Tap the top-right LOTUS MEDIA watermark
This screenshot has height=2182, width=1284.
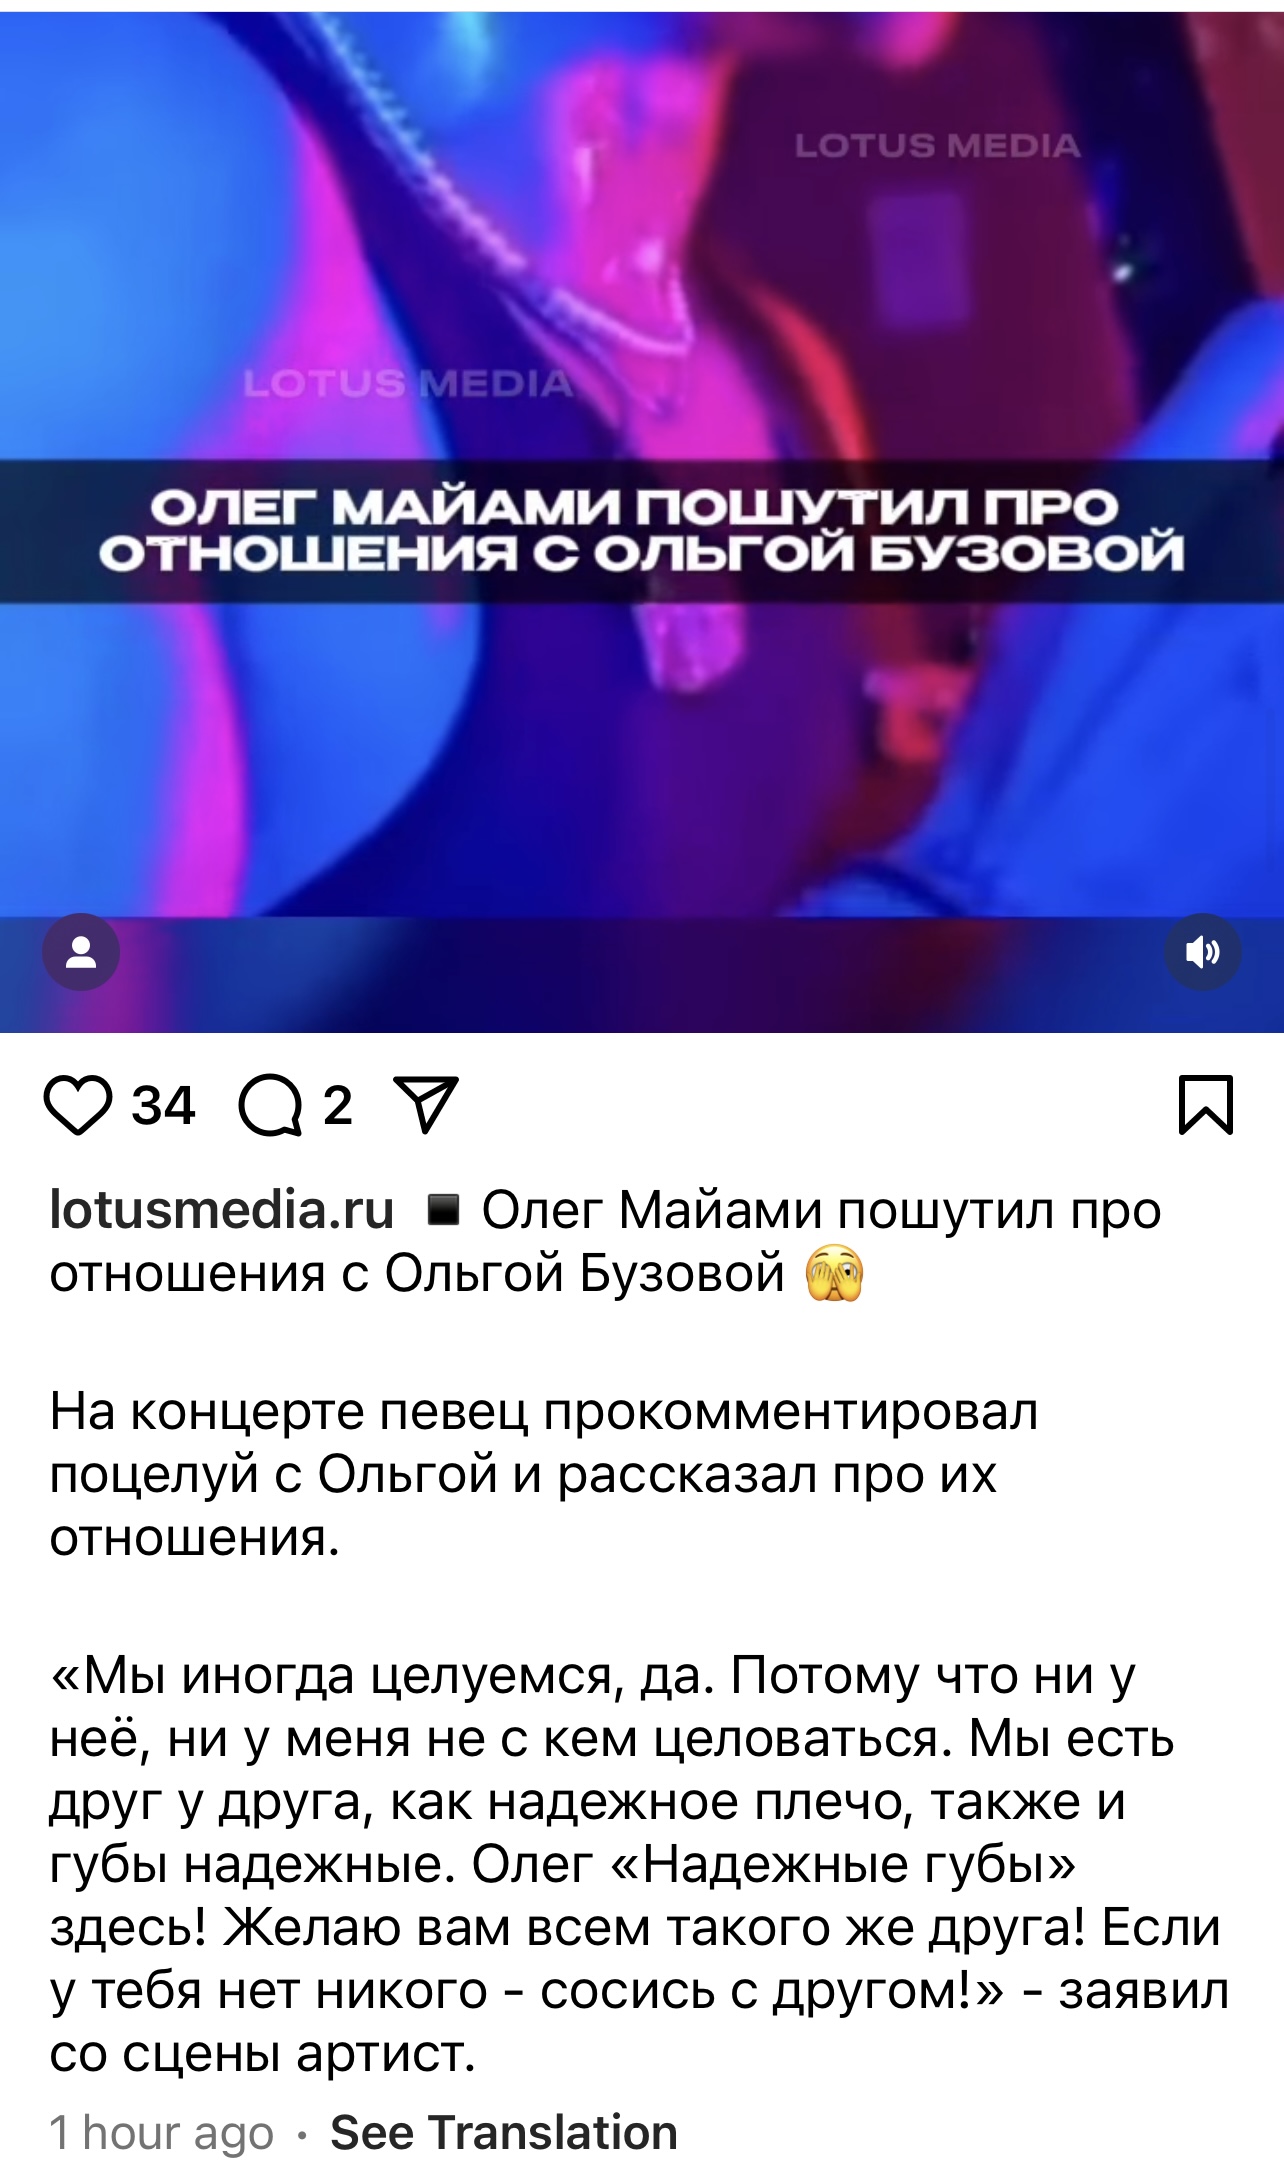937,146
